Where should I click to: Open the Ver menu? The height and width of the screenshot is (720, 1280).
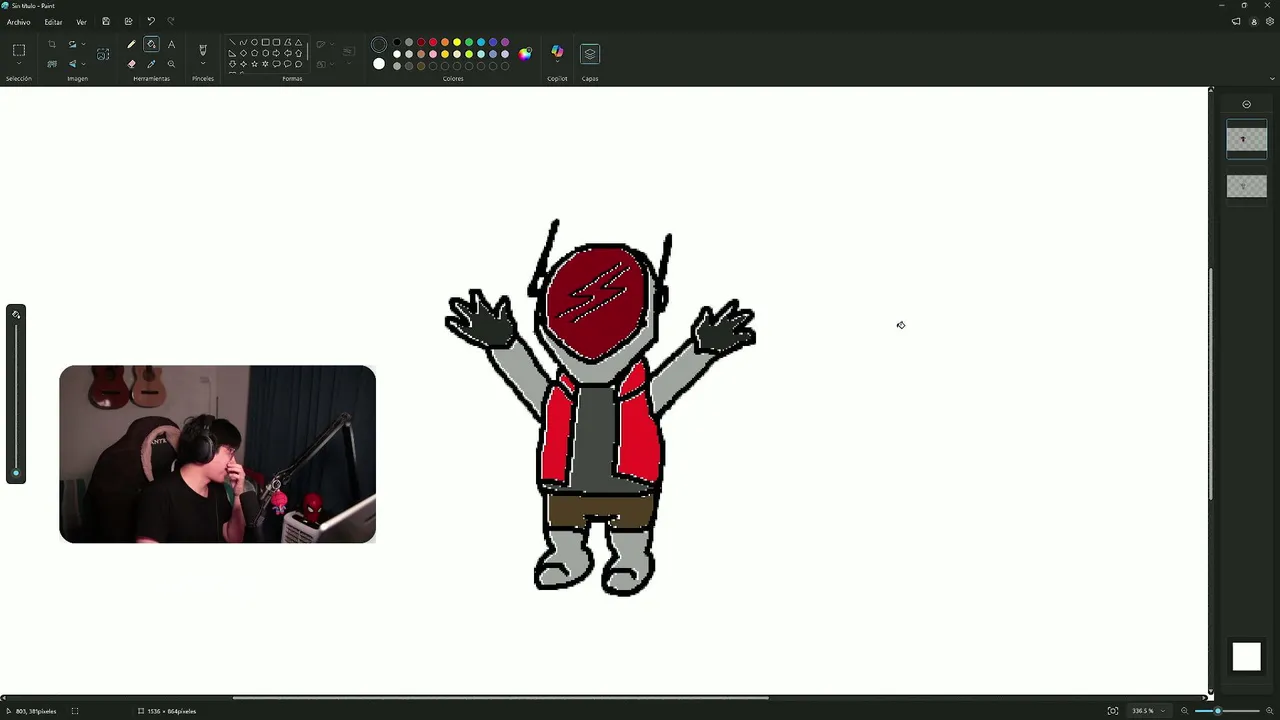[81, 22]
